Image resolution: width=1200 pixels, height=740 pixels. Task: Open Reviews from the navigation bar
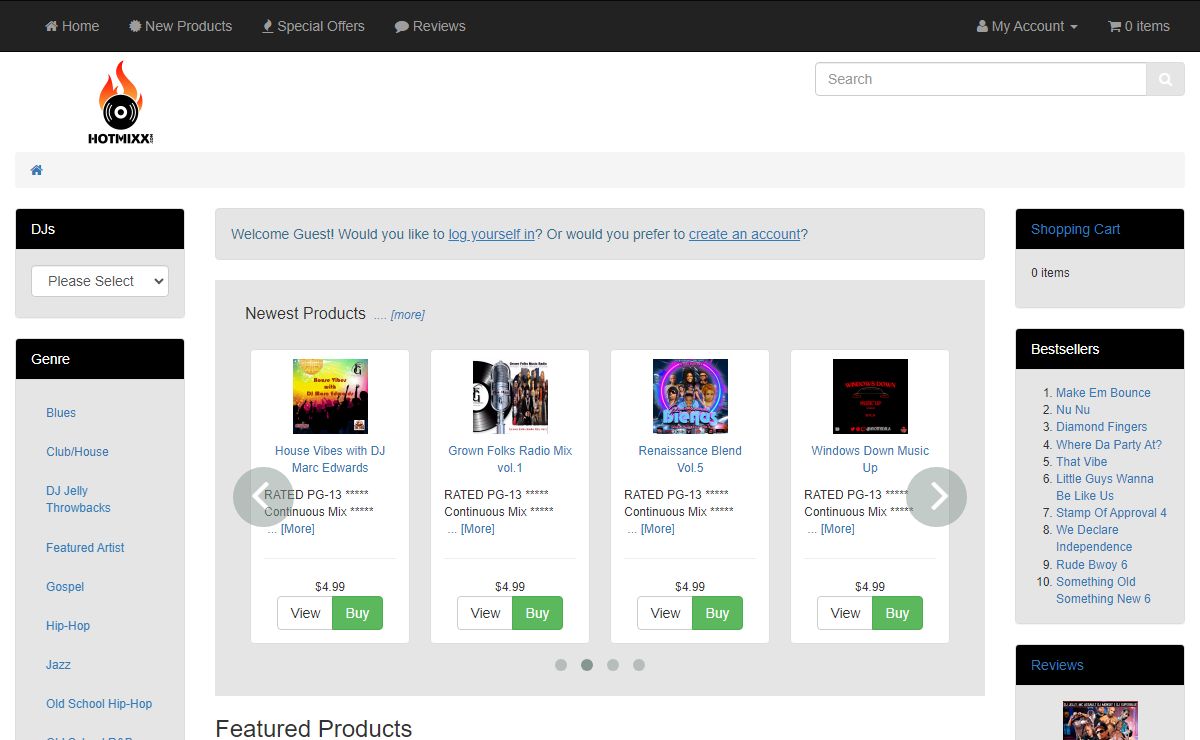(430, 26)
